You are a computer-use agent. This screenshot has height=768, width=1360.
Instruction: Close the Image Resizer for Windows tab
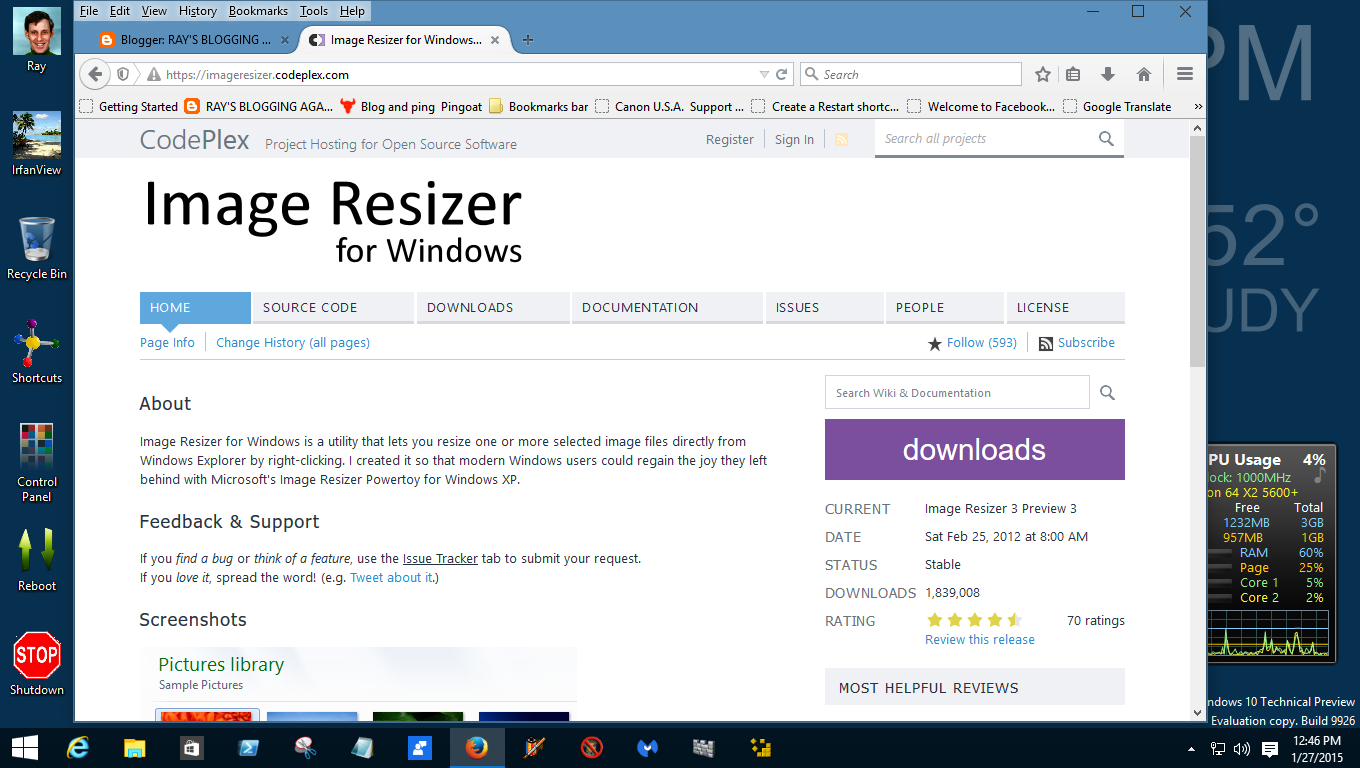(494, 40)
